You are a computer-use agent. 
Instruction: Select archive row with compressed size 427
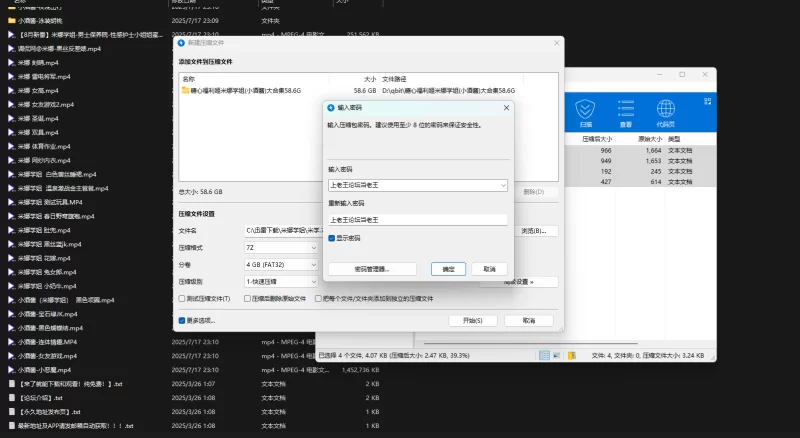[x=640, y=182]
